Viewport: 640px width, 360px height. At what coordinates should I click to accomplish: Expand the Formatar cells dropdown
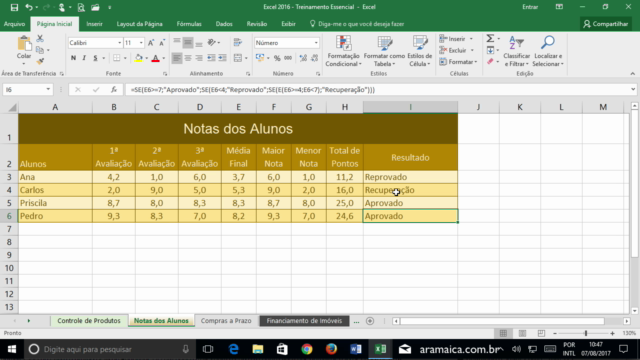pyautogui.click(x=476, y=62)
